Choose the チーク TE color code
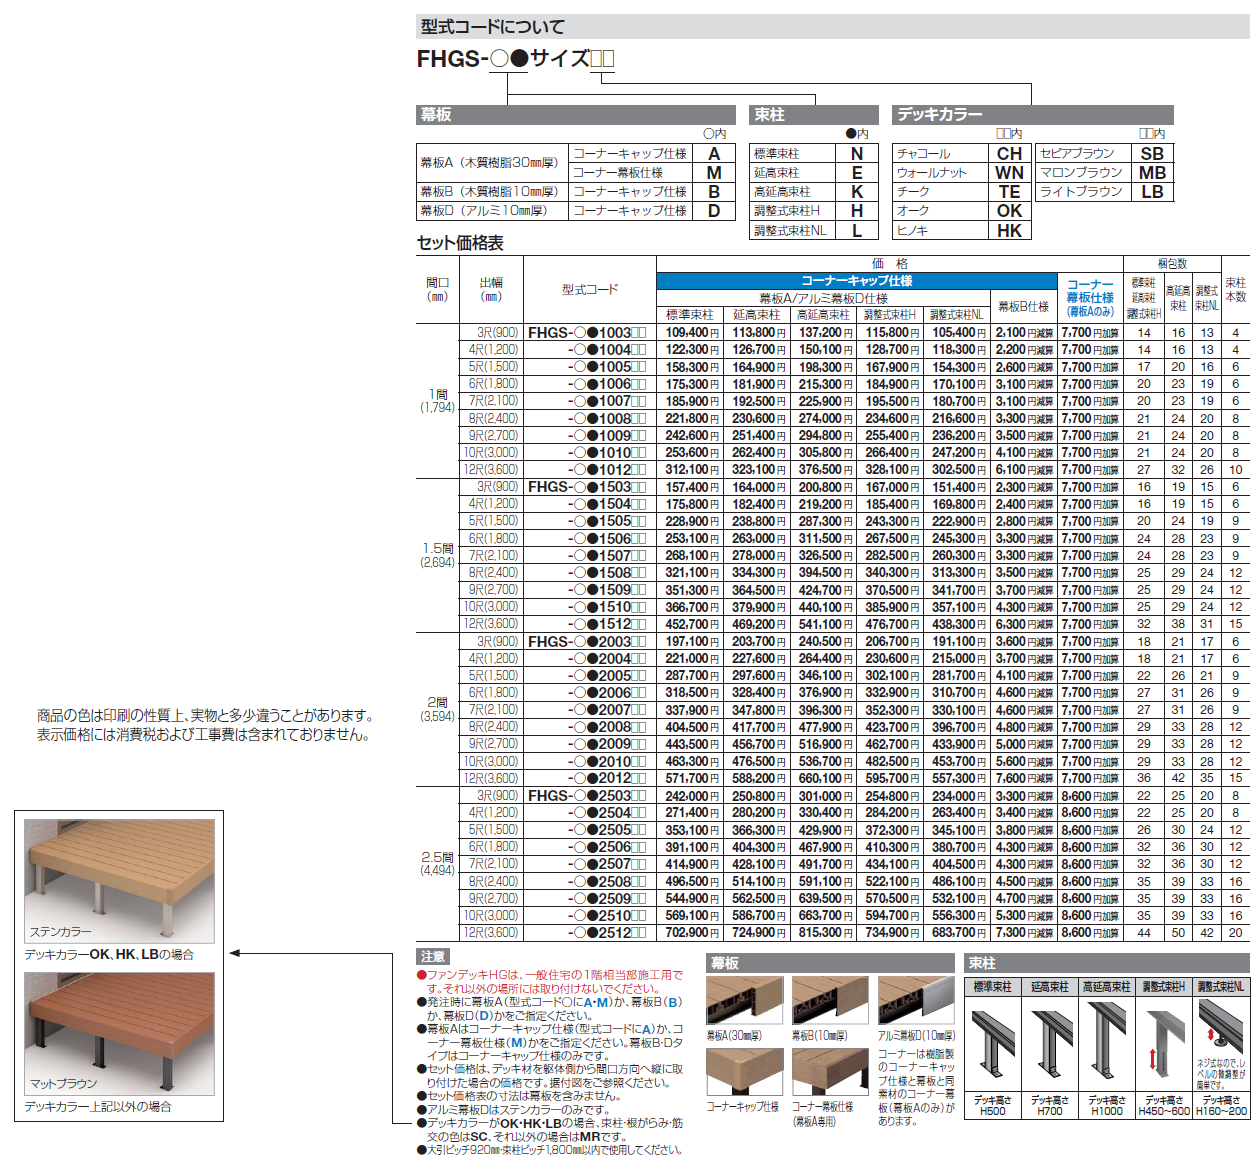The image size is (1257, 1160). (1009, 192)
